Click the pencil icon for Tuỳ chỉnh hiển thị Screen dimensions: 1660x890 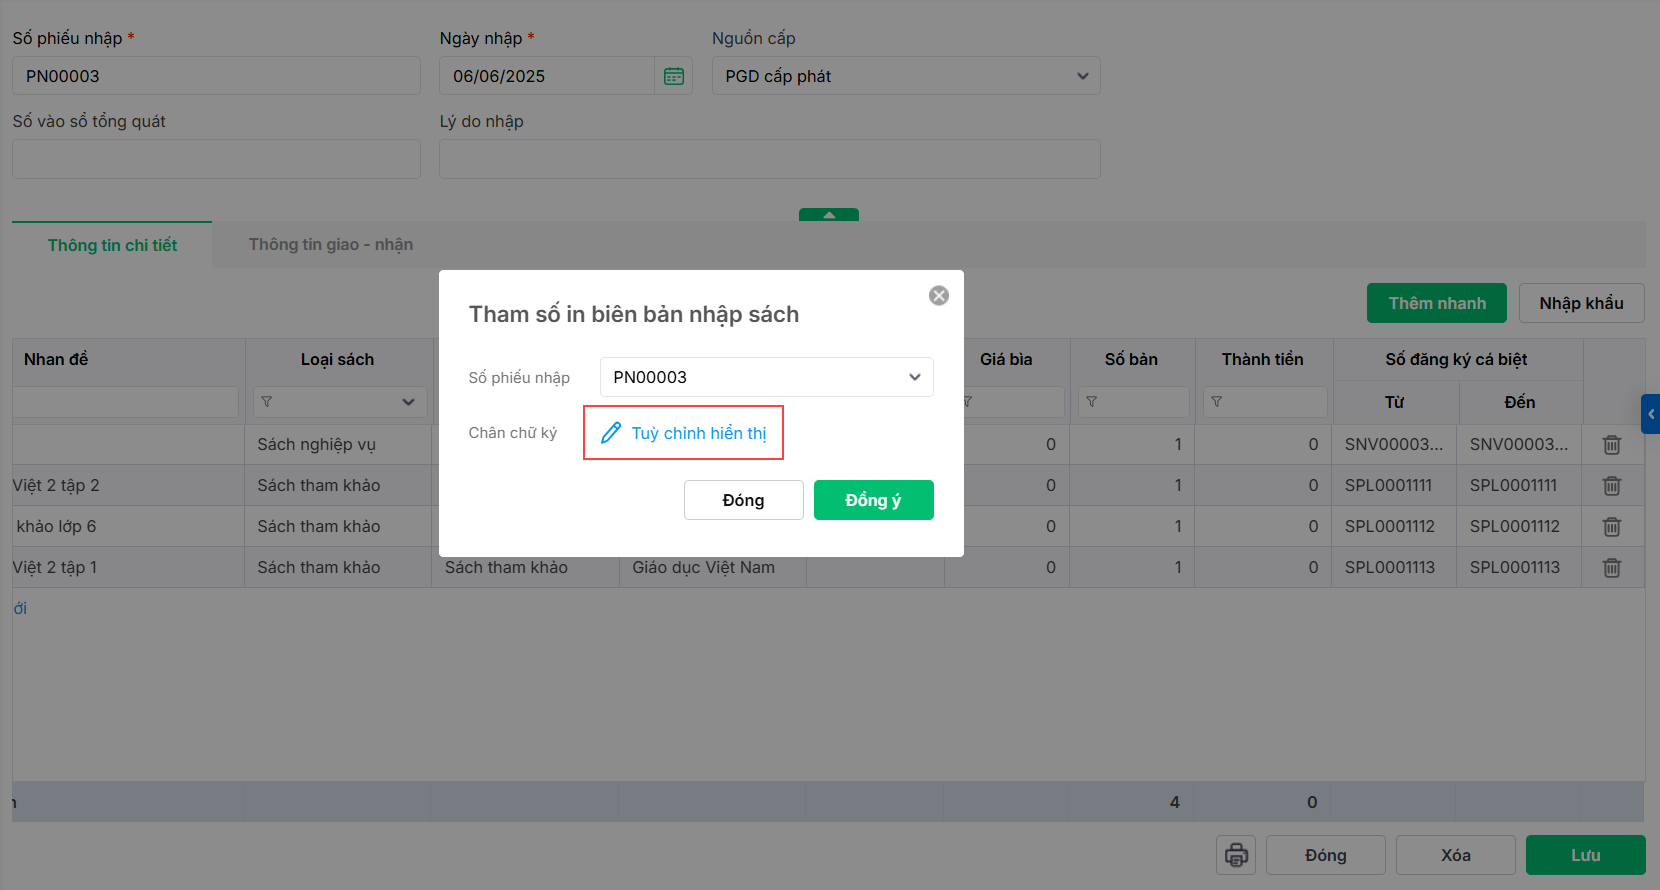[x=611, y=433]
